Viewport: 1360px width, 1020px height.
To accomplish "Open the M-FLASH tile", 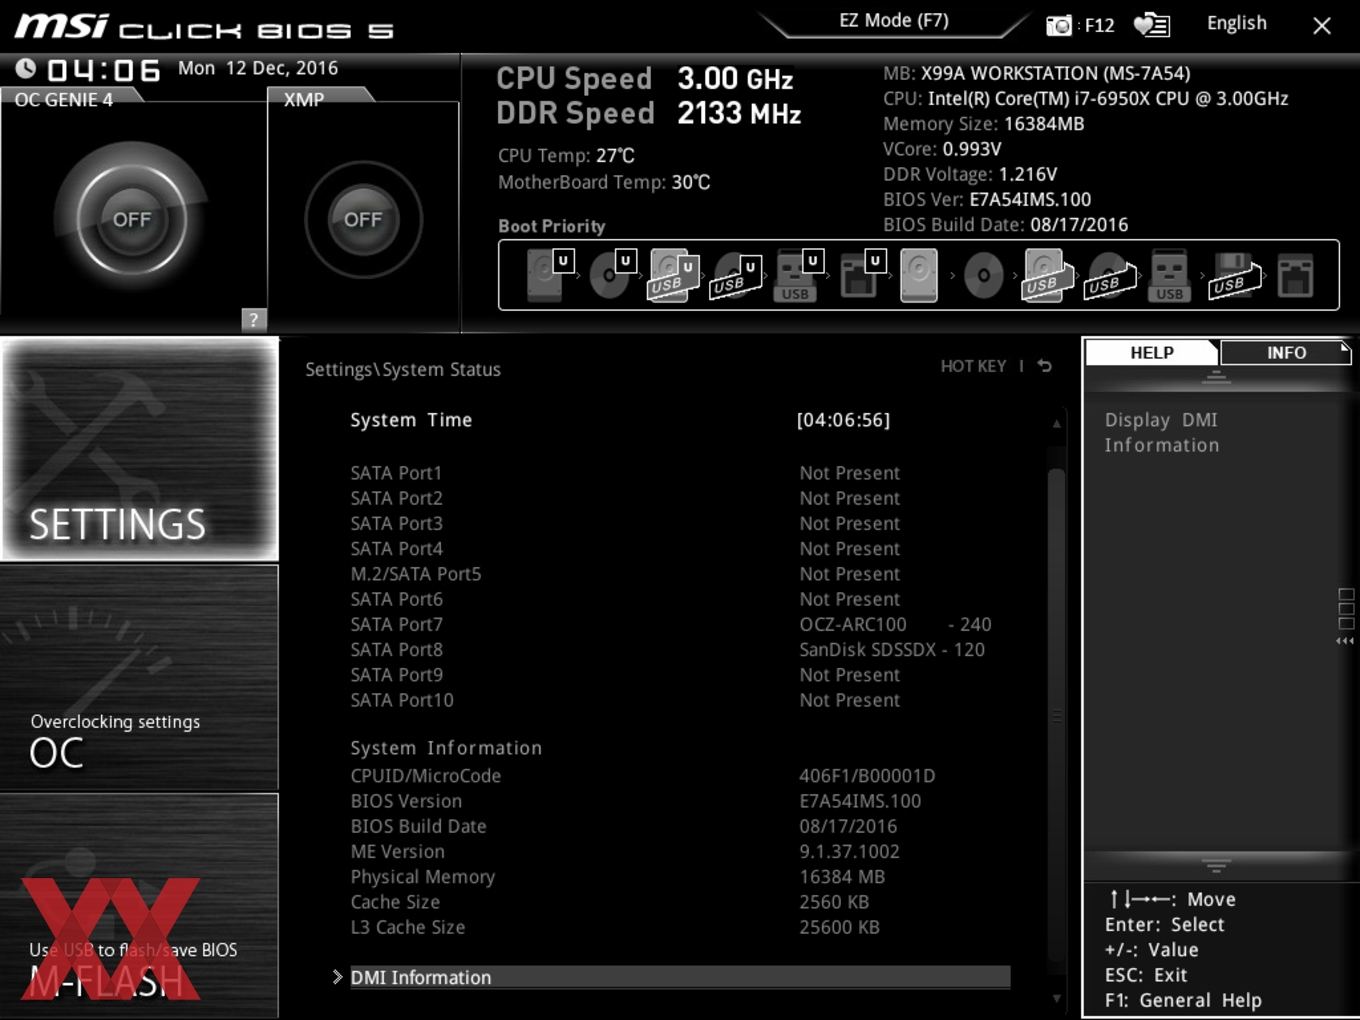I will pyautogui.click(x=140, y=906).
